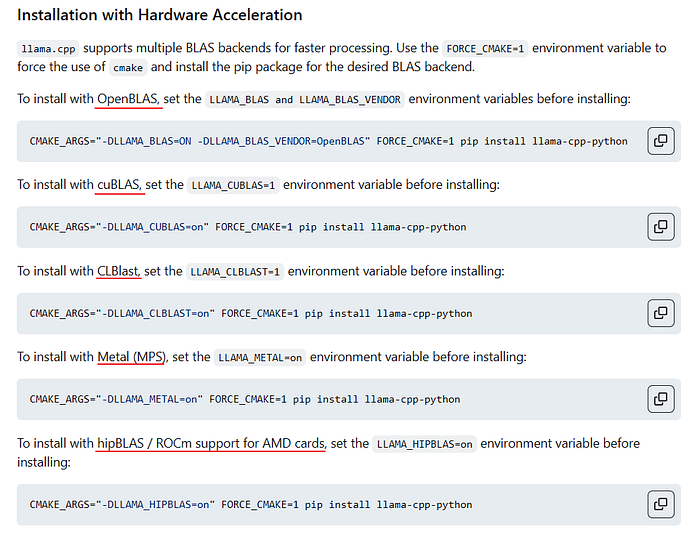The width and height of the screenshot is (700, 537).
Task: Copy the CLBlast install command
Action: point(661,313)
